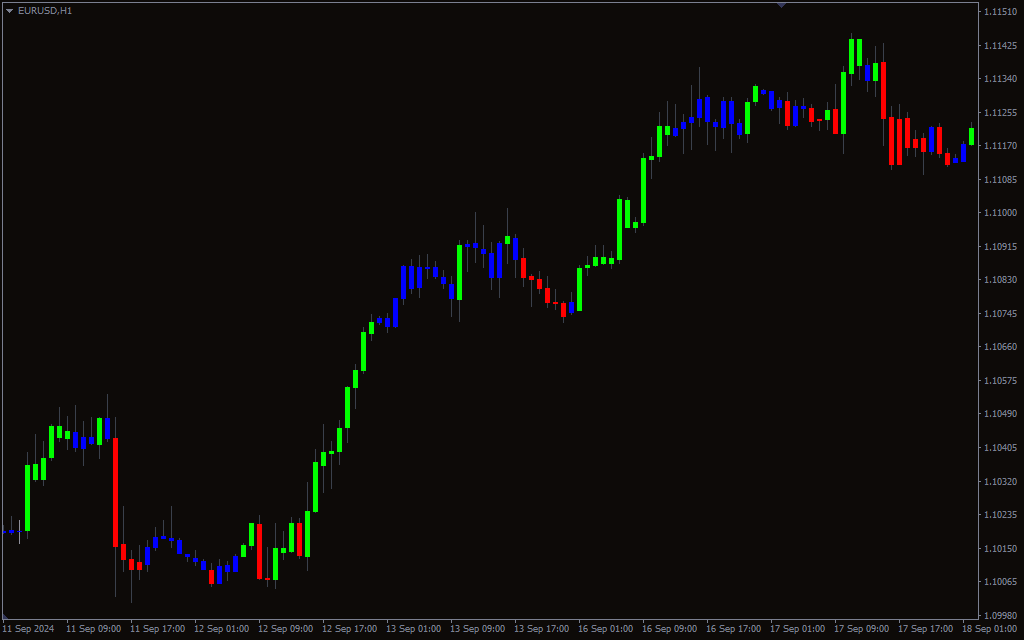
Task: Click the last green candle at chart's right
Action: [971, 136]
